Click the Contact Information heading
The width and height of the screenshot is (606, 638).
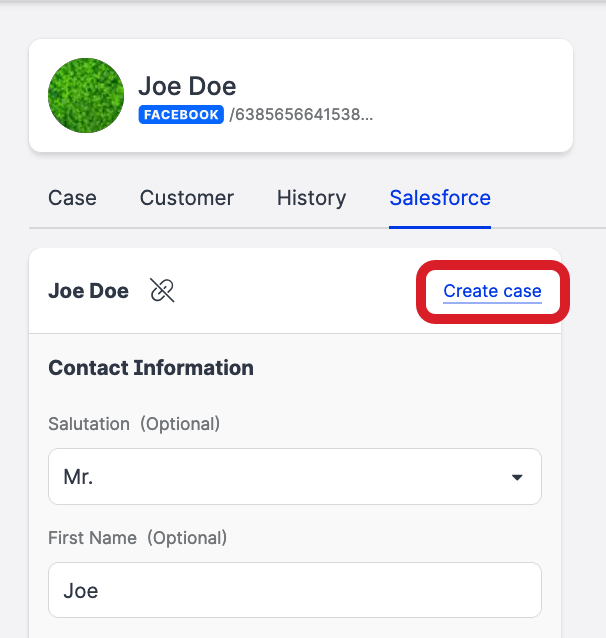[151, 368]
